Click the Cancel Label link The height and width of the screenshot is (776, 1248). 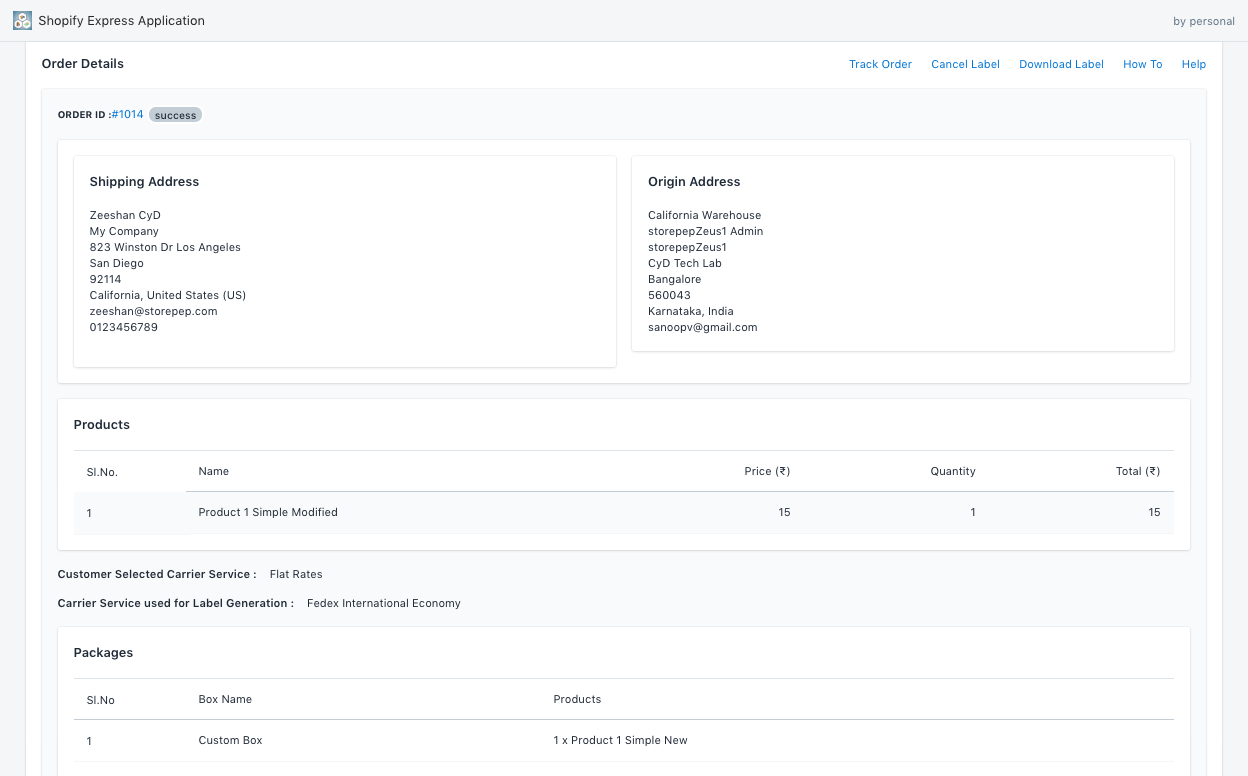[965, 64]
